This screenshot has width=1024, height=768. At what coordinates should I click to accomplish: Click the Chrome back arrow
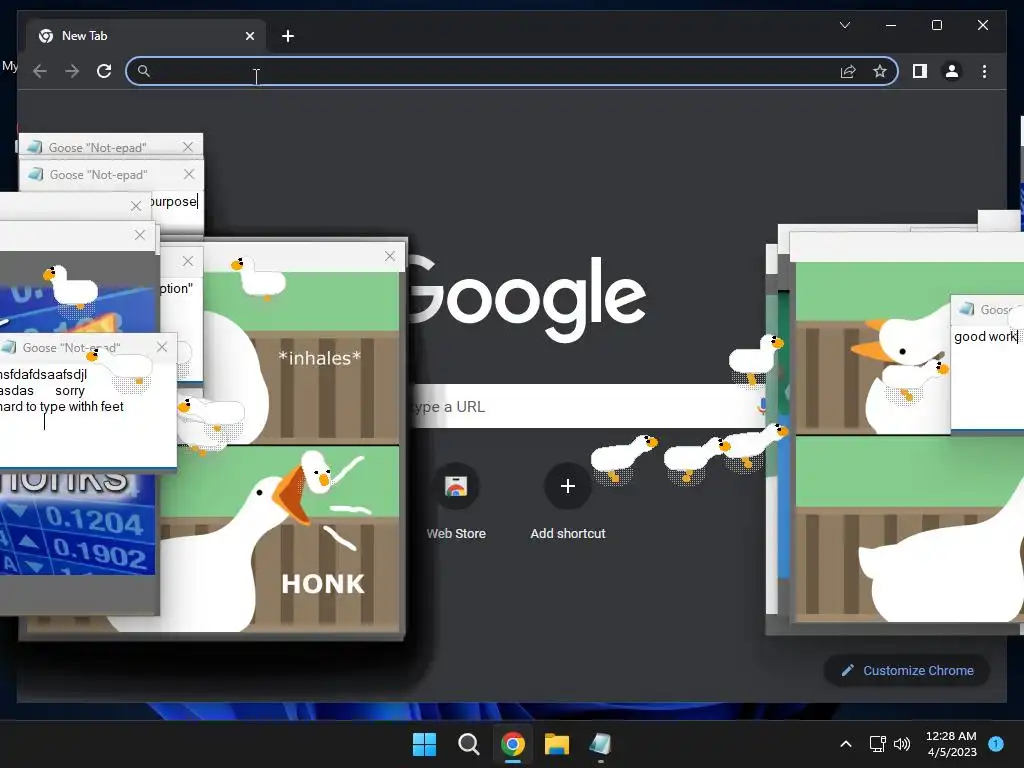[x=40, y=71]
